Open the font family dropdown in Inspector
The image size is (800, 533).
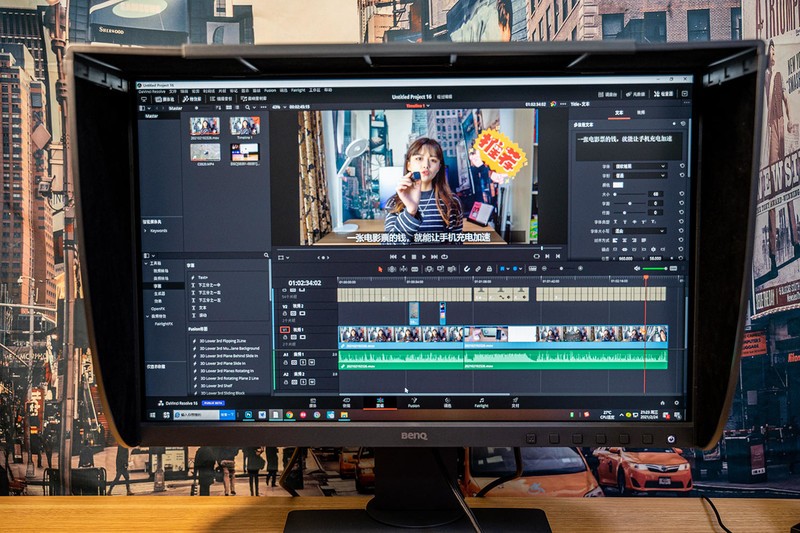(x=640, y=166)
